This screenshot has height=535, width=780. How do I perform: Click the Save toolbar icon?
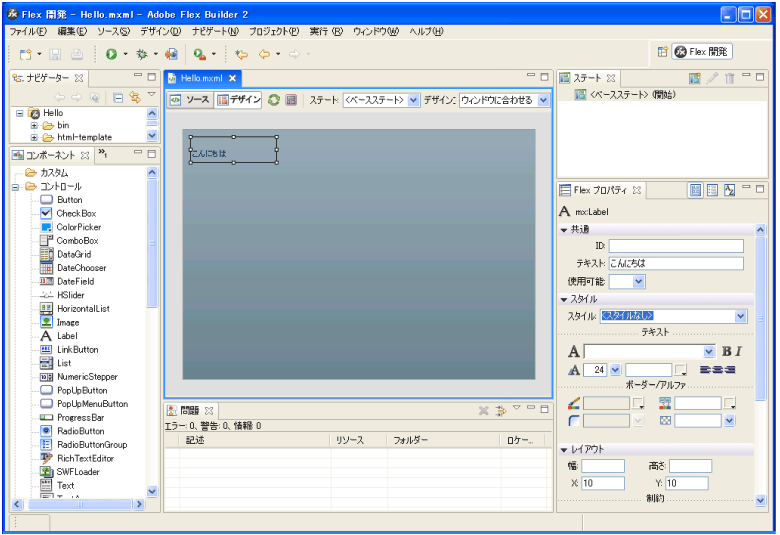pos(55,54)
